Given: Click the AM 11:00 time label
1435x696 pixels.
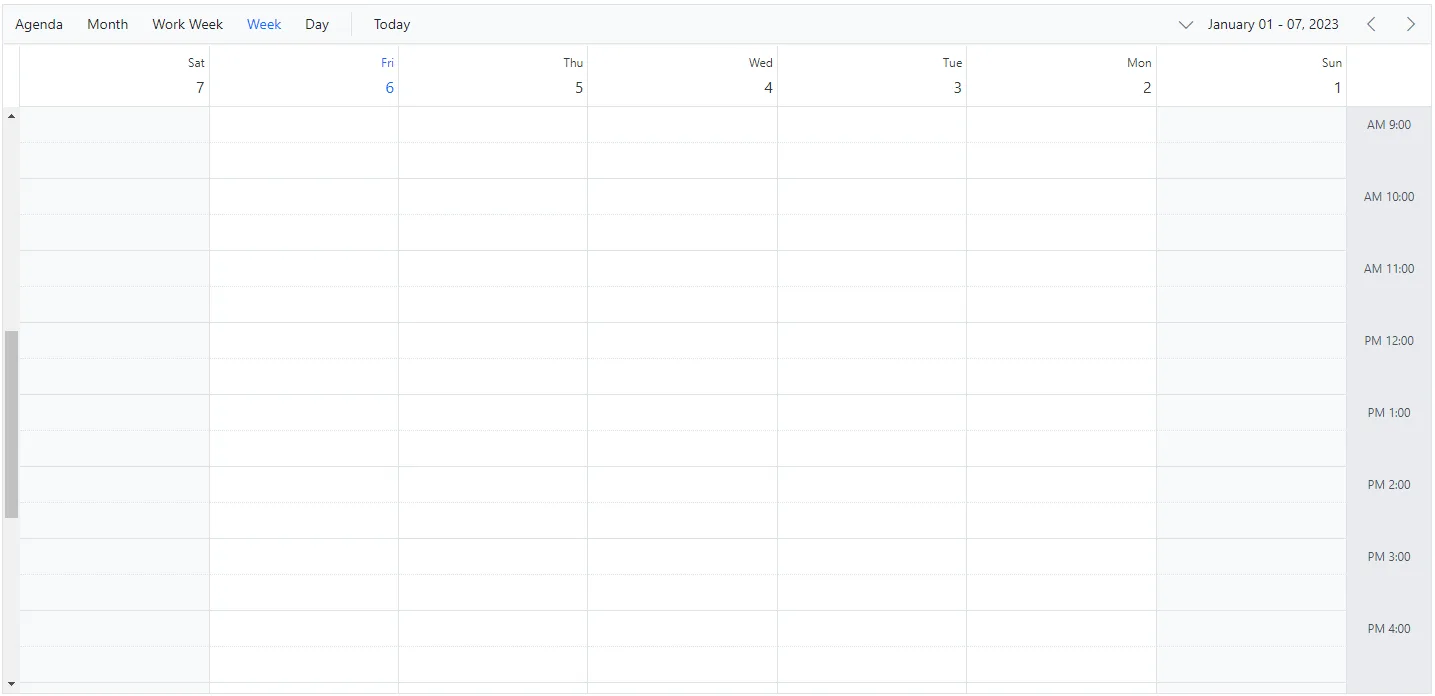Looking at the screenshot, I should [x=1389, y=269].
